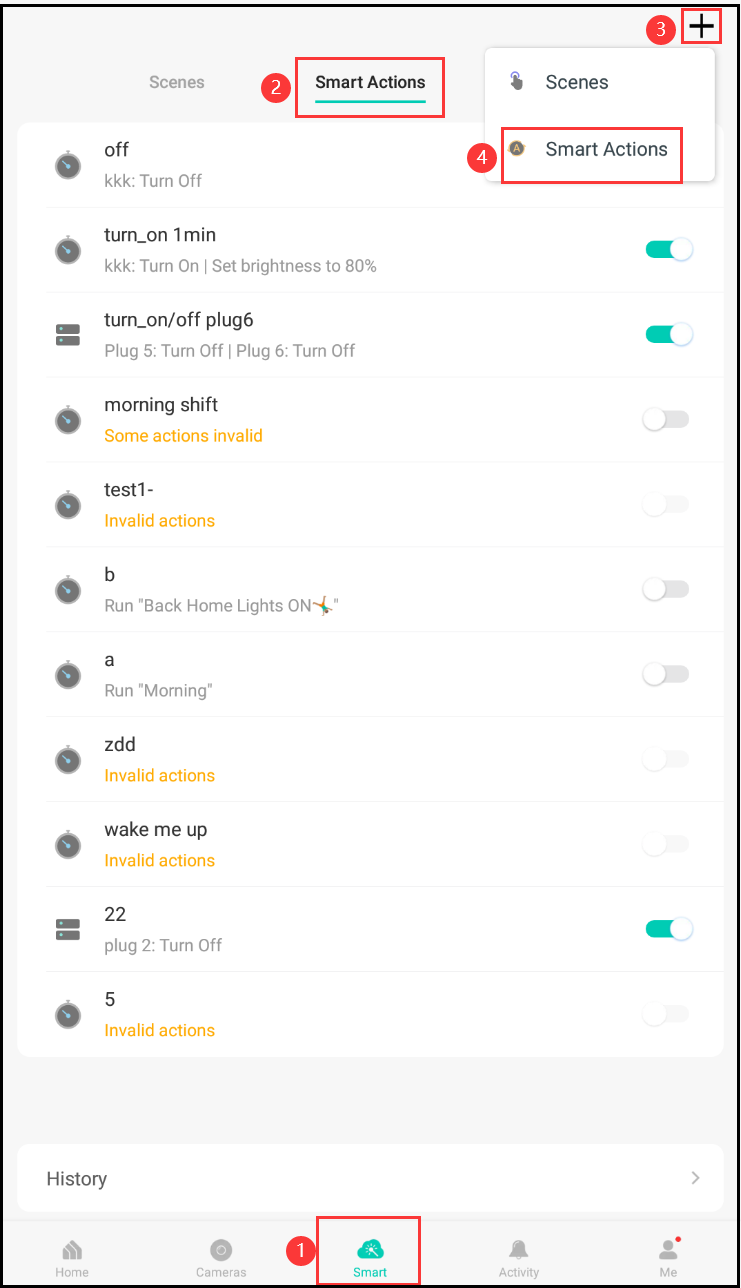Toggle off turn_on/off plug6 switch
This screenshot has height=1288, width=741.
(x=669, y=334)
